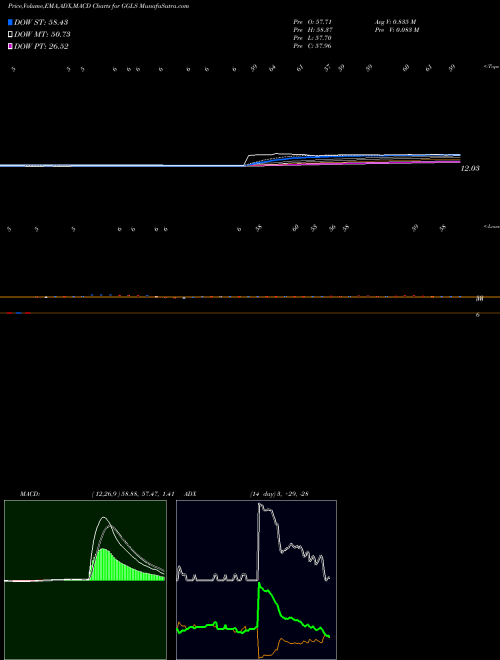Viewport: 500px width, 660px height.
Task: Select the 'DOW MT: 50.73' legend label
Action: 42,35
